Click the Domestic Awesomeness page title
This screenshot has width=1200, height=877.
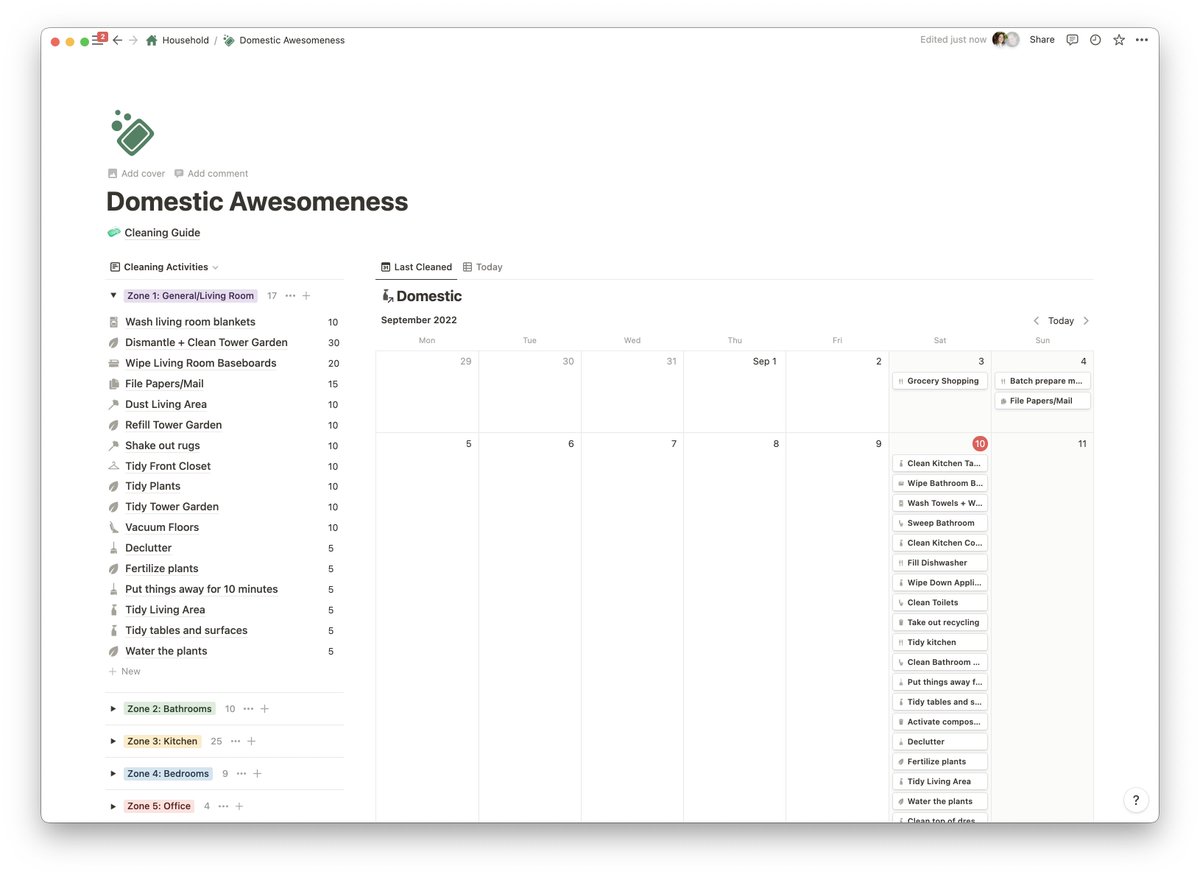pyautogui.click(x=257, y=201)
